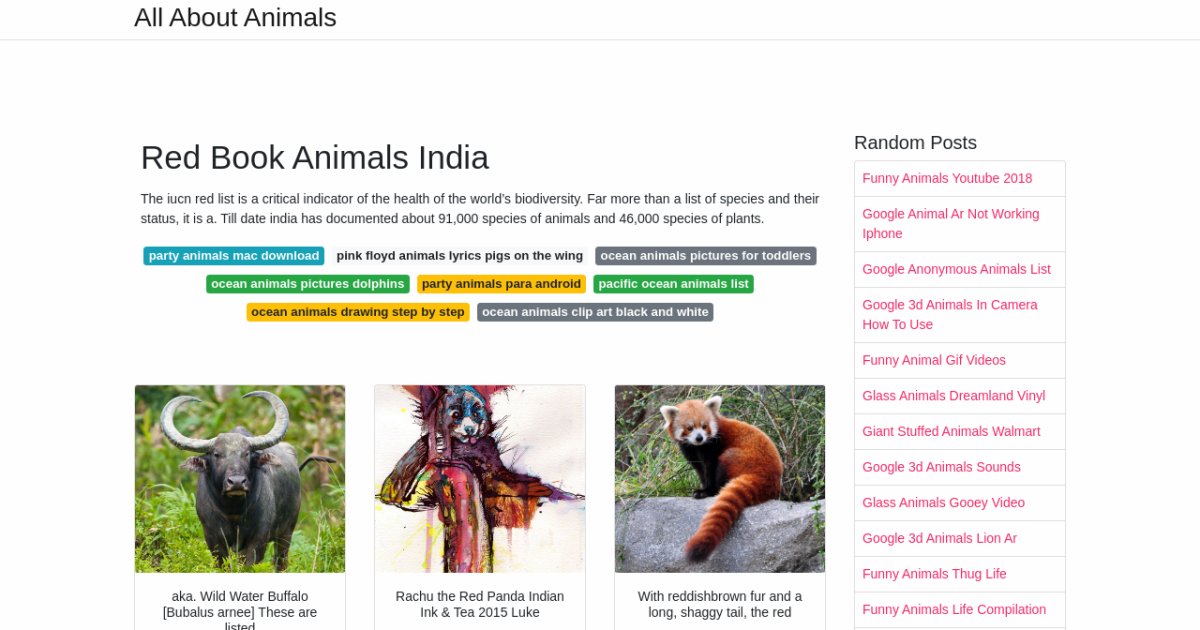Open 'ocean animals pictures for toddlers' tag
1200x630 pixels.
tap(705, 256)
